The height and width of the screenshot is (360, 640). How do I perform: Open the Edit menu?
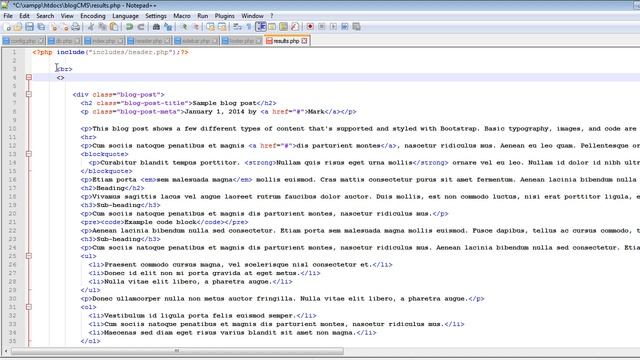coord(24,16)
